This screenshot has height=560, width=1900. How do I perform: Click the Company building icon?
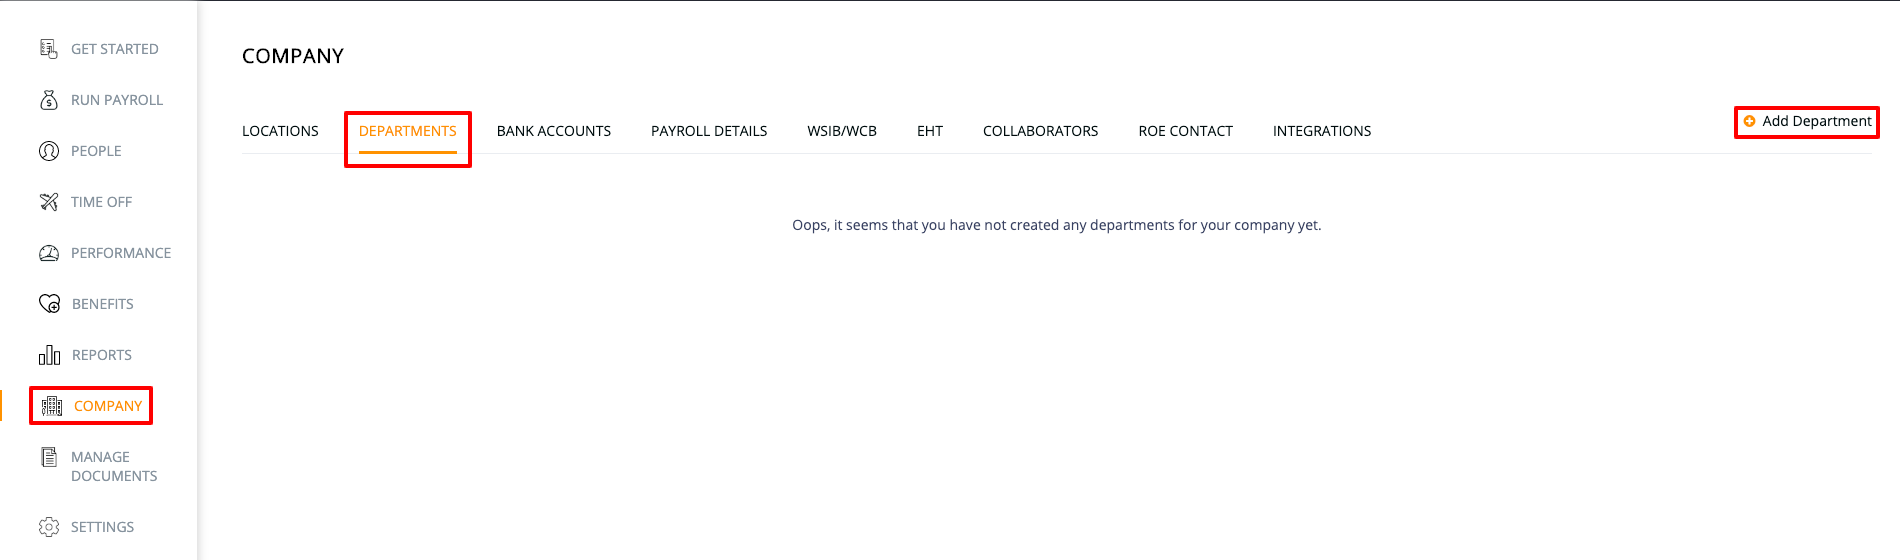click(52, 406)
